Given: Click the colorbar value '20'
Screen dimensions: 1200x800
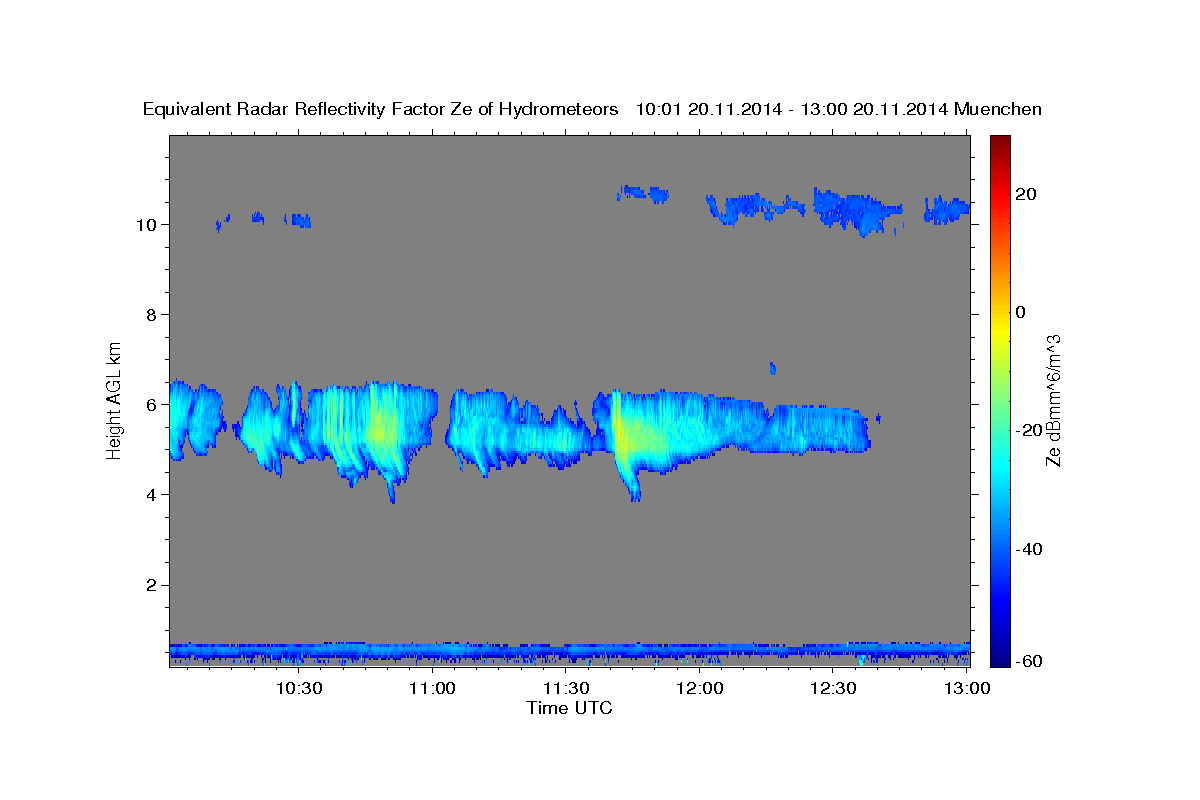Looking at the screenshot, I should pyautogui.click(x=1025, y=194).
